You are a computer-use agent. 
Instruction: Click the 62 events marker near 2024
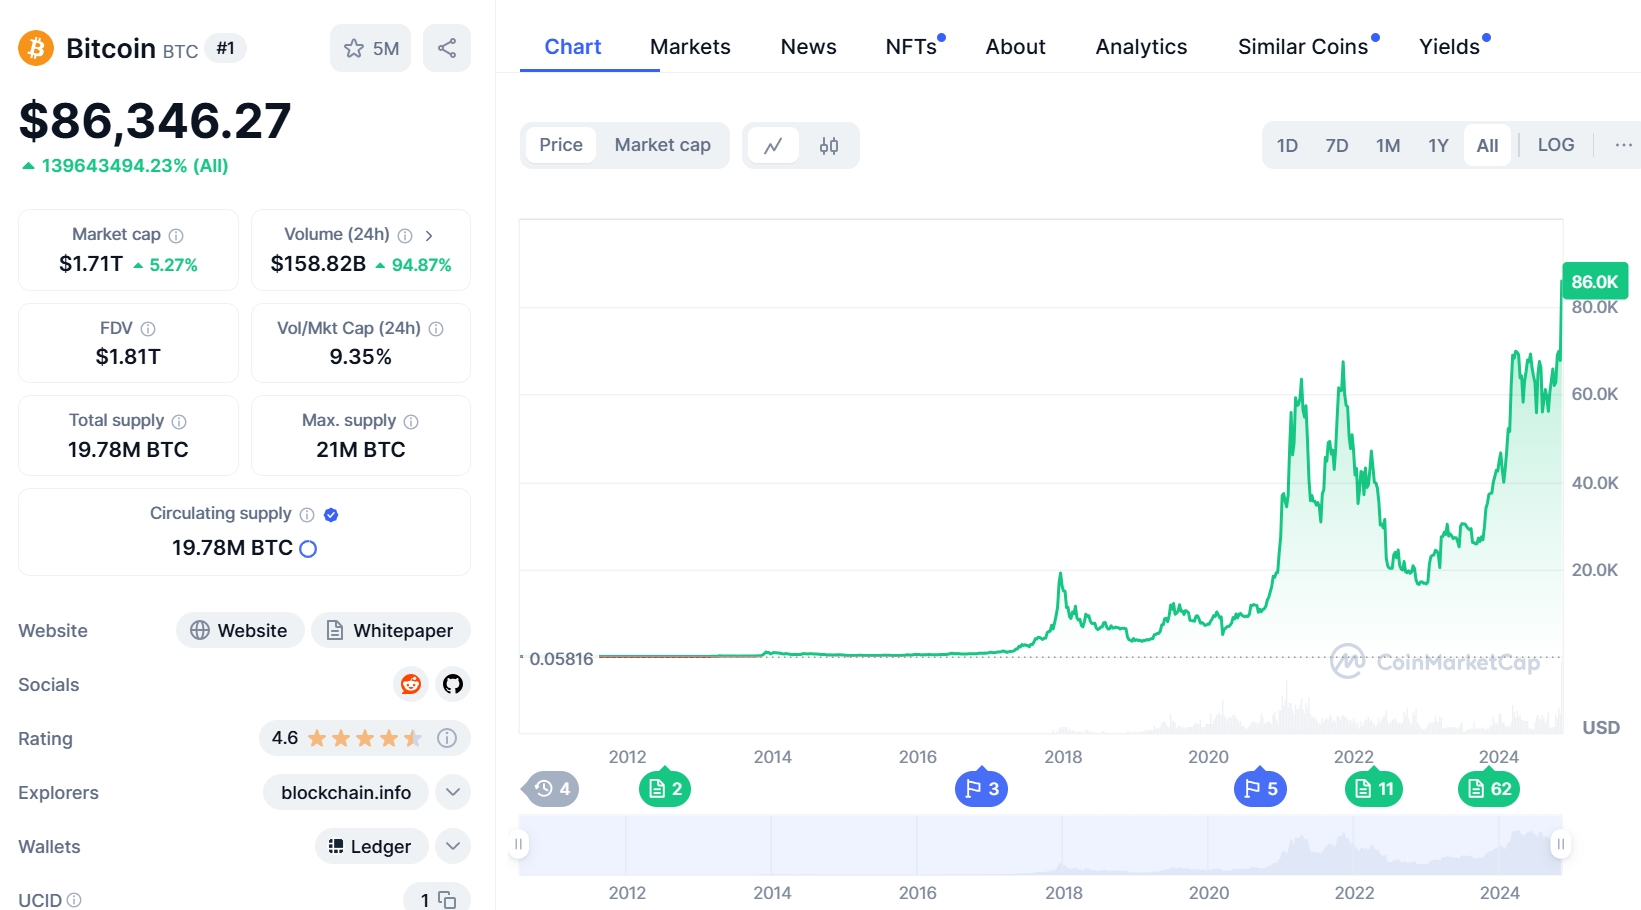click(x=1488, y=789)
